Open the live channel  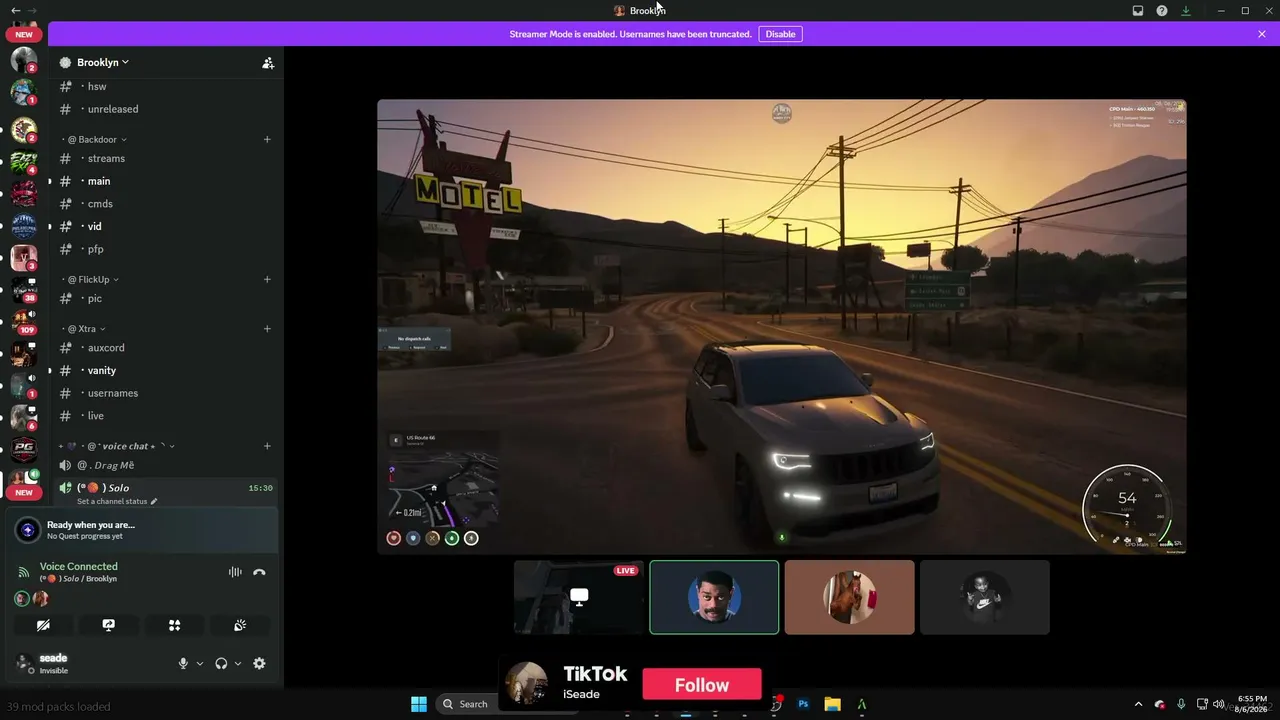coord(165,416)
